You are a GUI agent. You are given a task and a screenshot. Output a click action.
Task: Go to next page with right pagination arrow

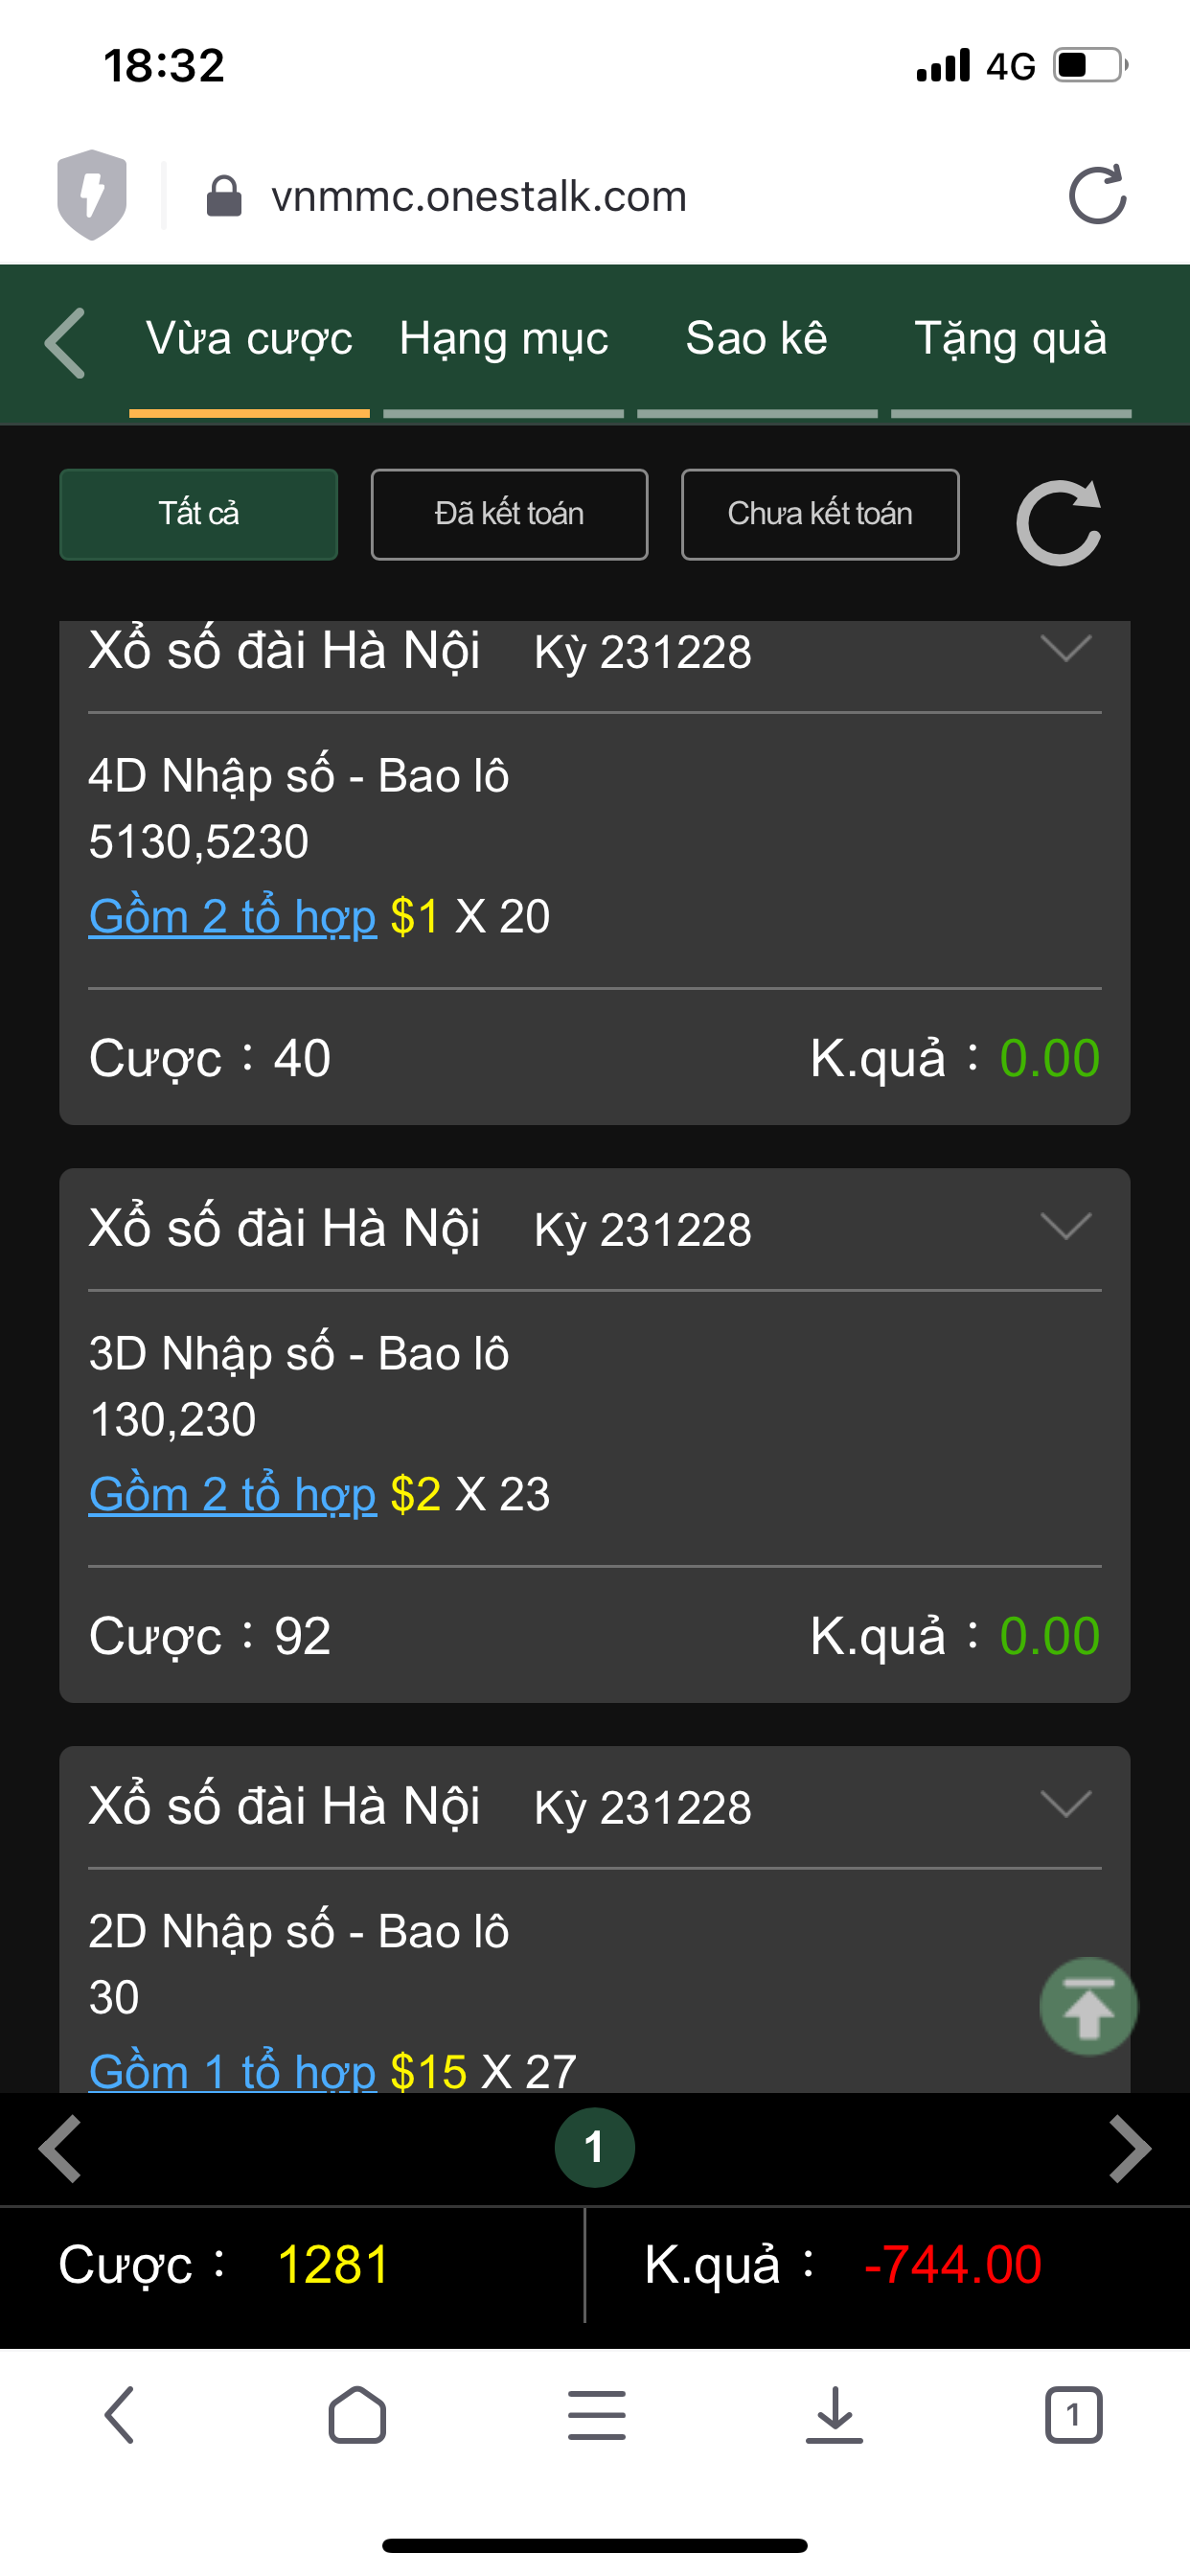coord(1130,2148)
